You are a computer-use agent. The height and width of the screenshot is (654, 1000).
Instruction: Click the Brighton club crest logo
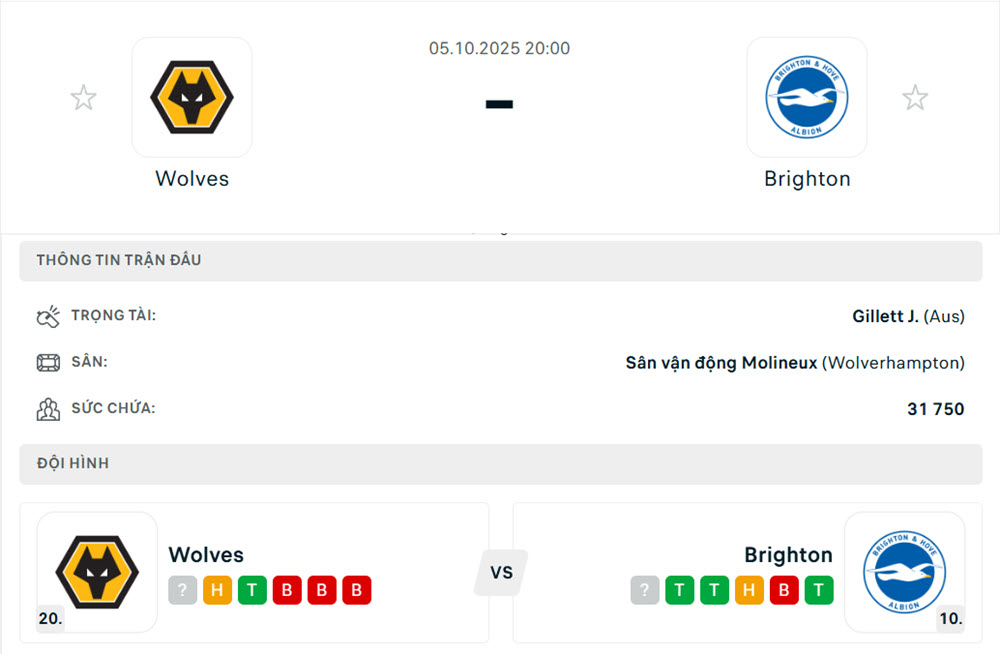[x=807, y=97]
